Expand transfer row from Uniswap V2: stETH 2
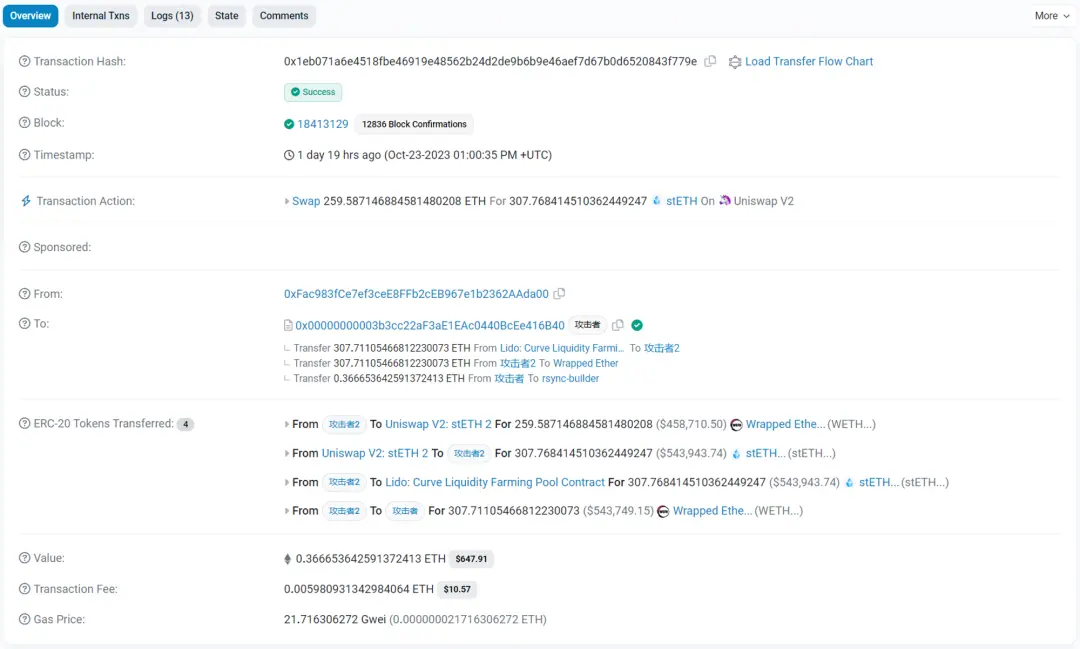The width and height of the screenshot is (1080, 649). [287, 453]
